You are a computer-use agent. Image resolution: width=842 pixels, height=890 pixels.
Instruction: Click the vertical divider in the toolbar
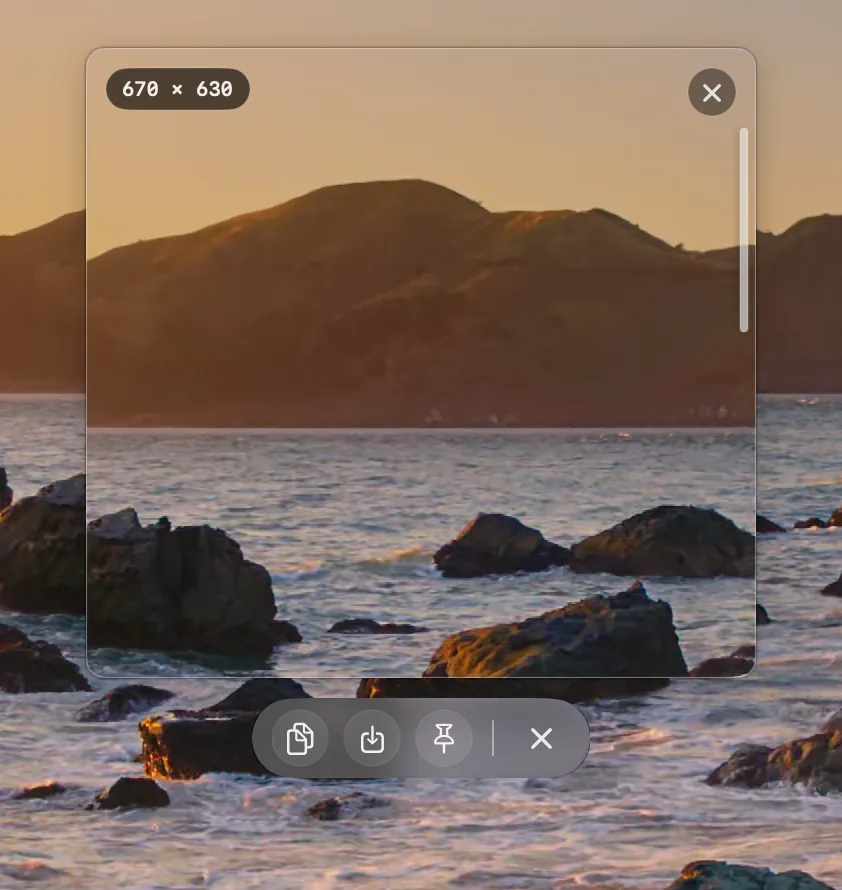click(x=493, y=738)
